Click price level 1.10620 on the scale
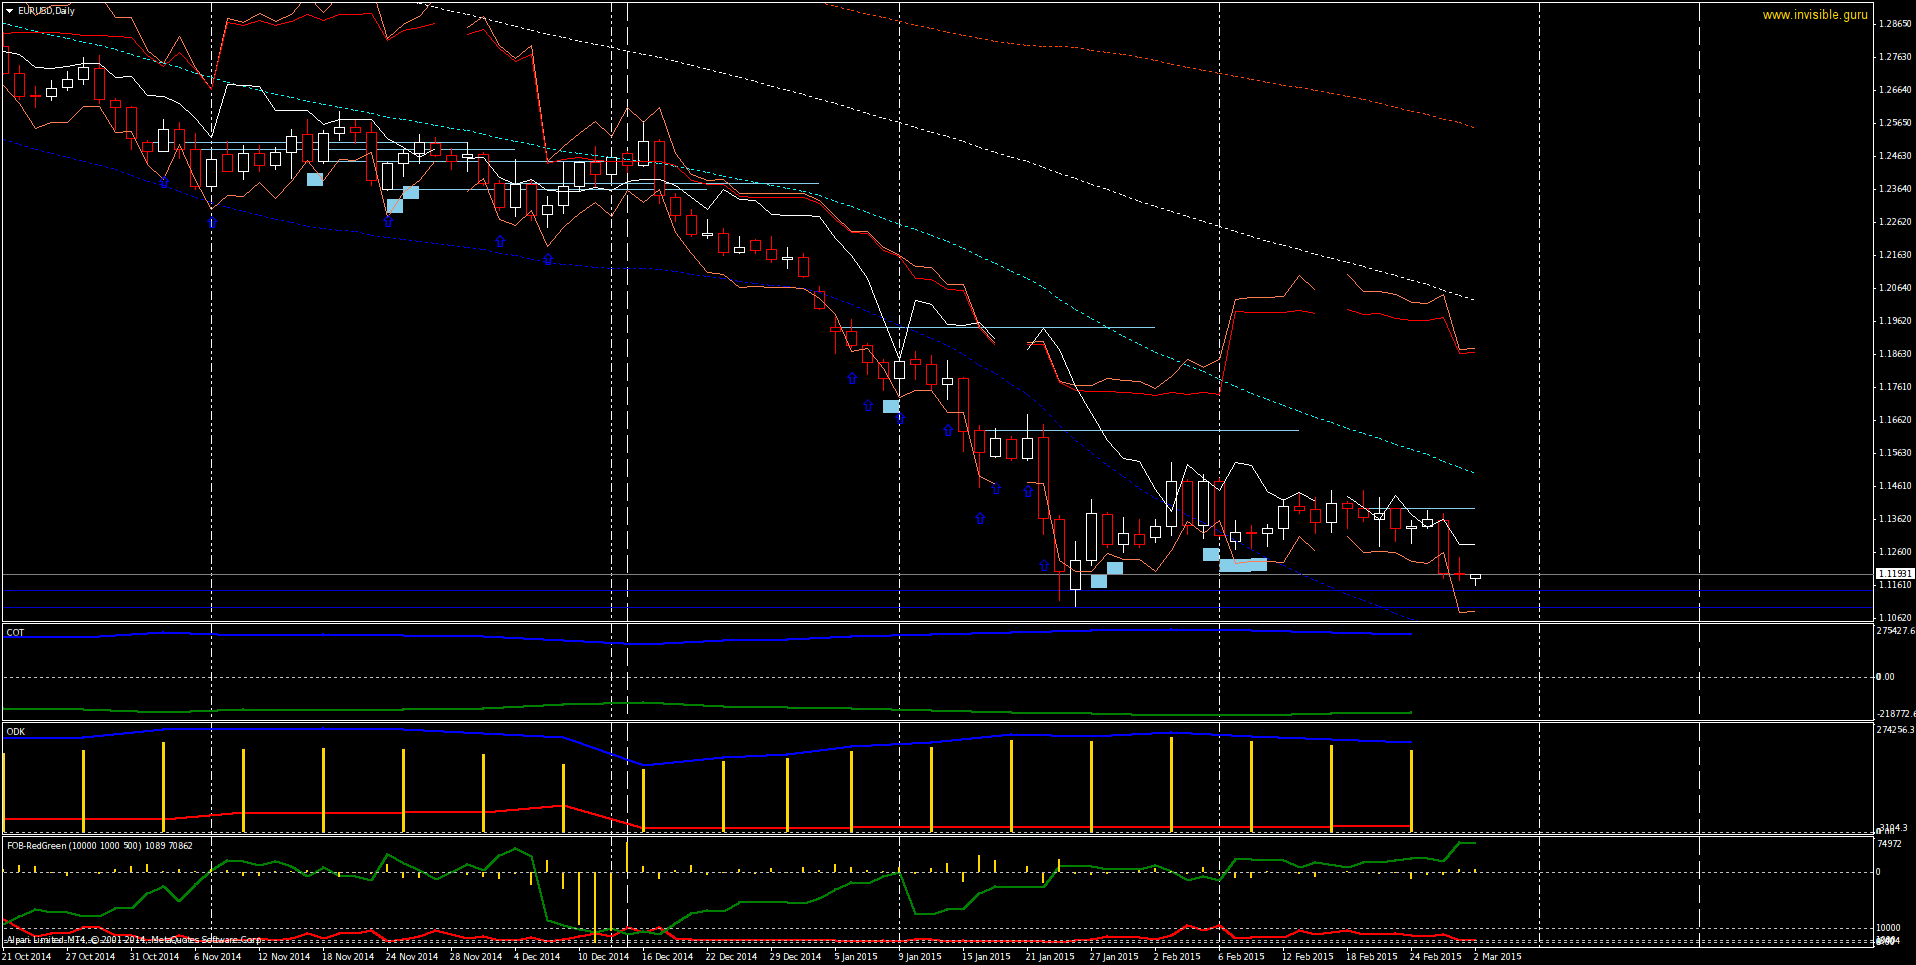 click(x=1895, y=617)
